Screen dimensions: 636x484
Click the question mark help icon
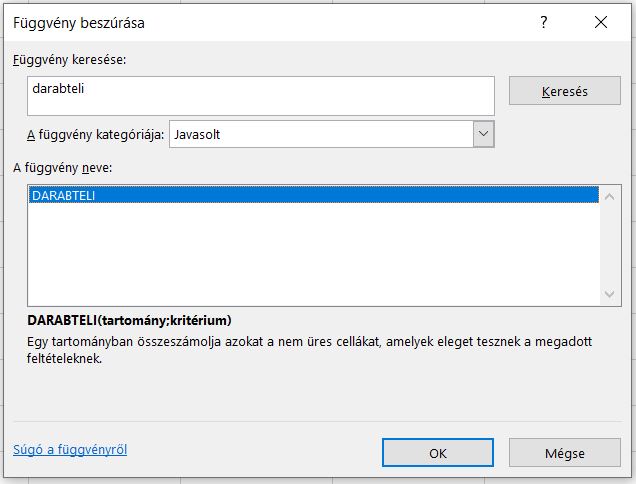pos(544,22)
